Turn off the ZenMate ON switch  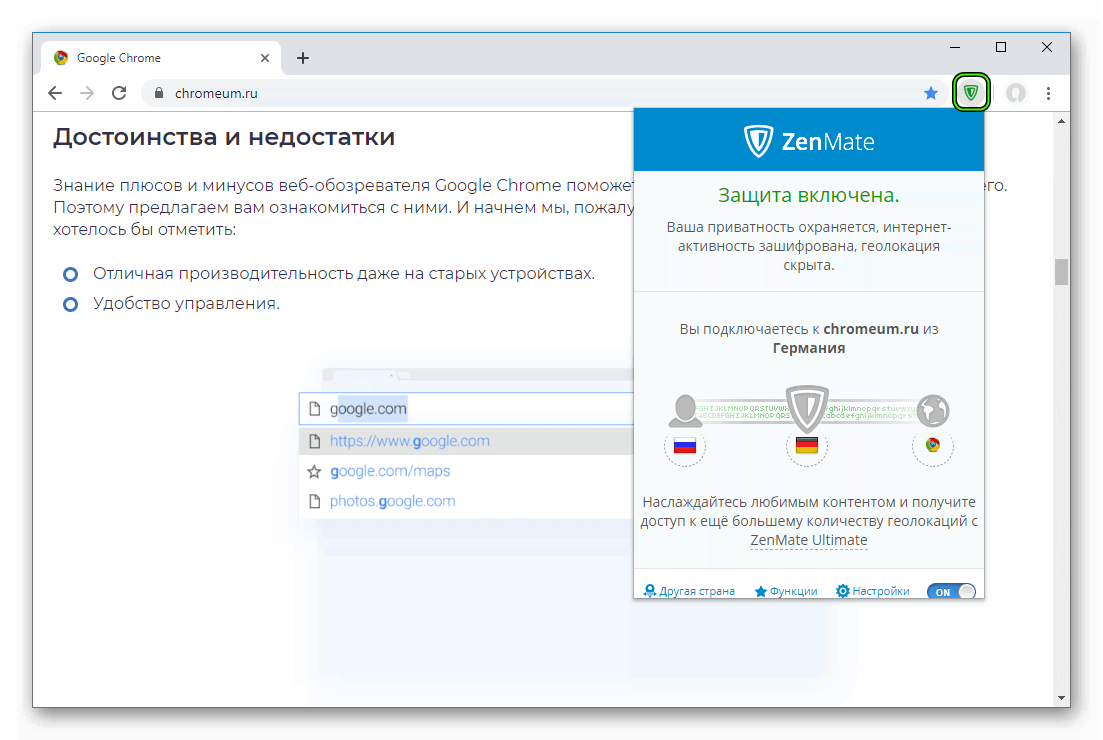pos(951,592)
